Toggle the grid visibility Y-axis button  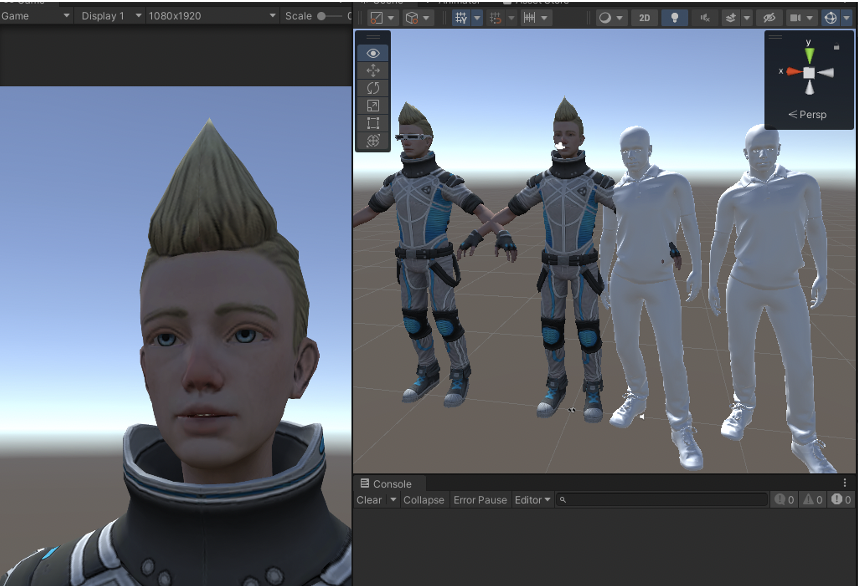[461, 18]
